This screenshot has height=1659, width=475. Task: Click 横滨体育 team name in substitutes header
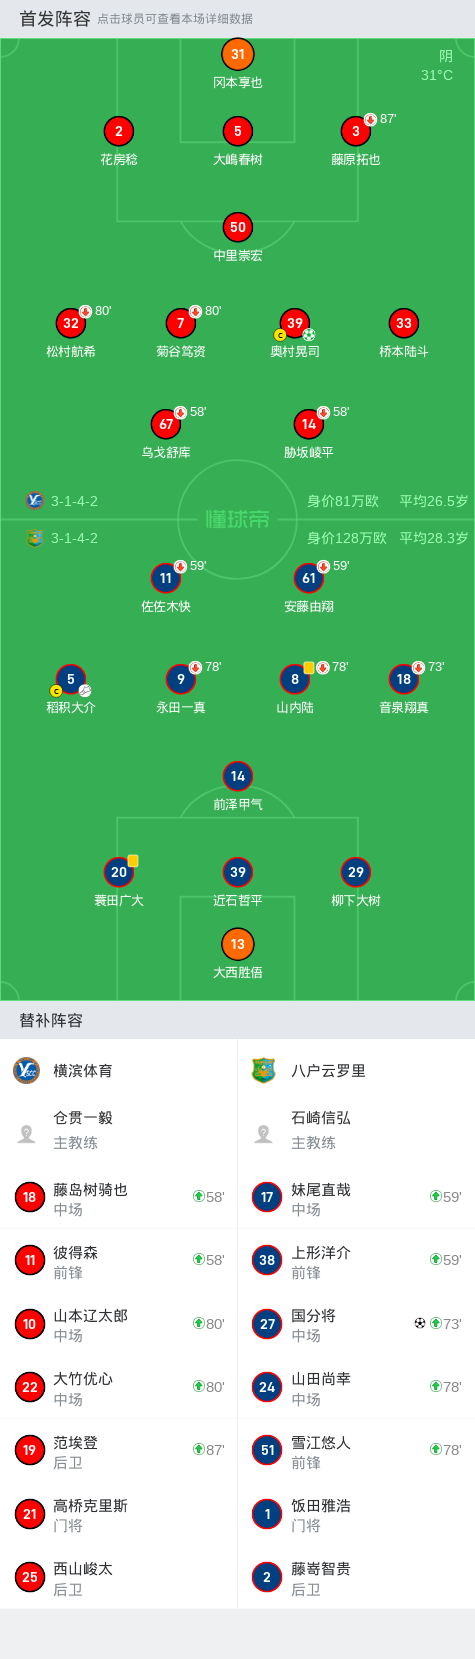point(83,1071)
